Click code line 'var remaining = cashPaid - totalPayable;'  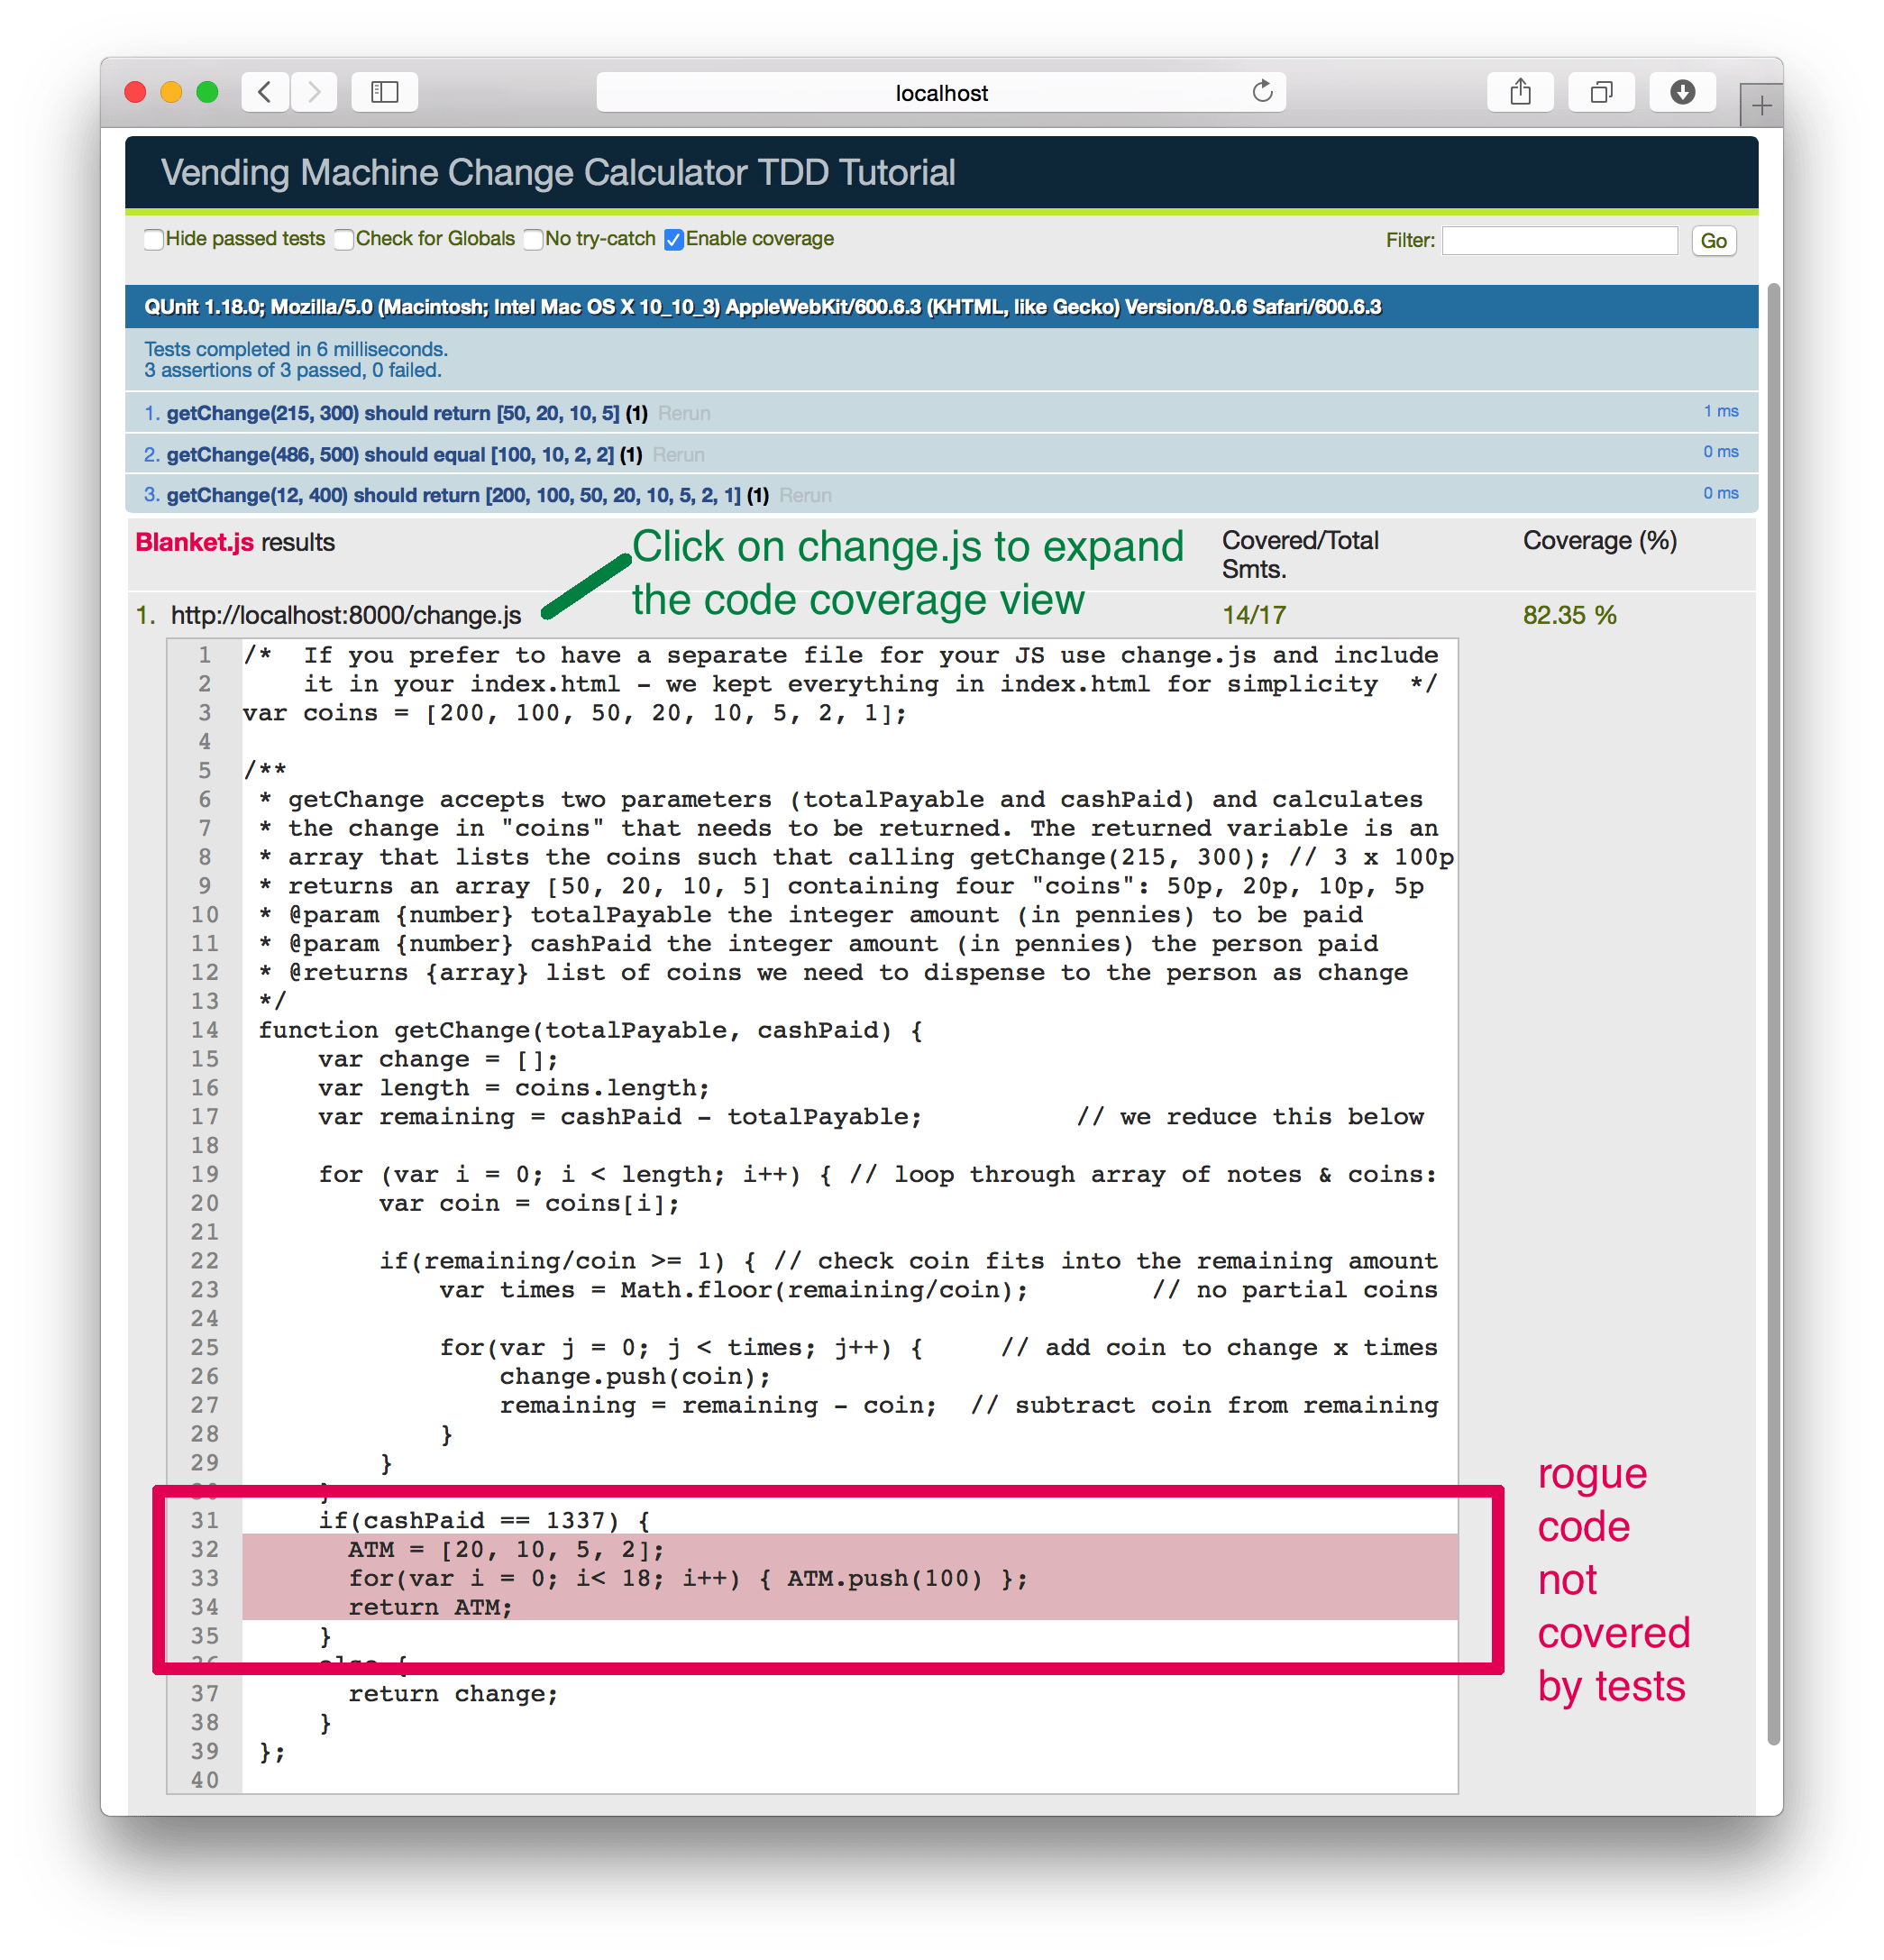[x=620, y=1116]
